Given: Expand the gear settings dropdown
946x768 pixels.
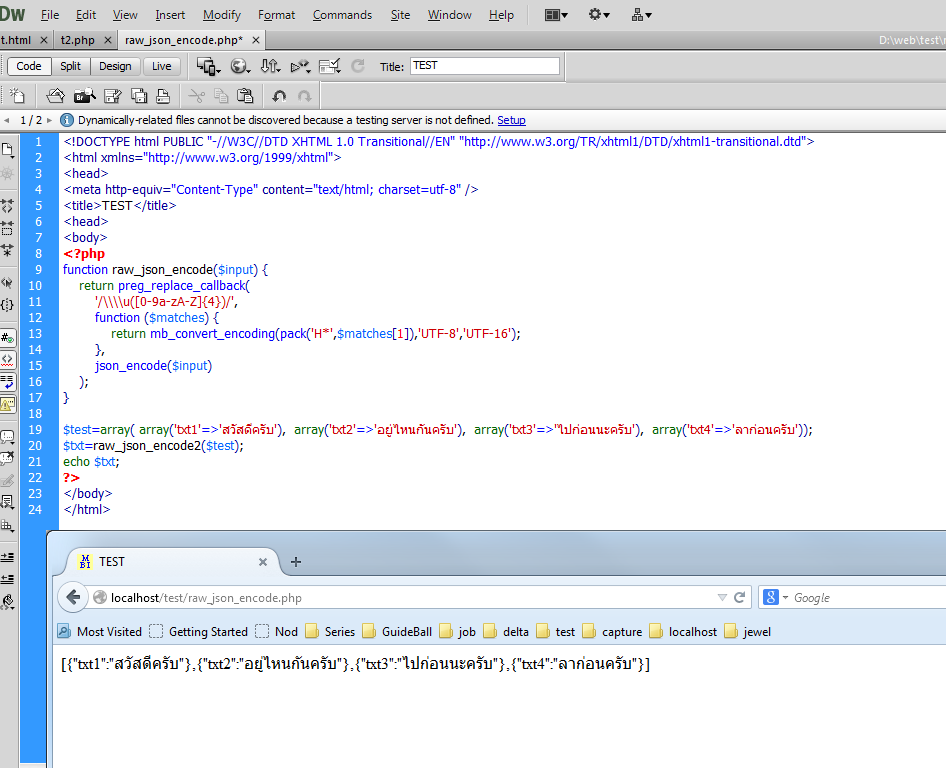Looking at the screenshot, I should click(x=600, y=15).
